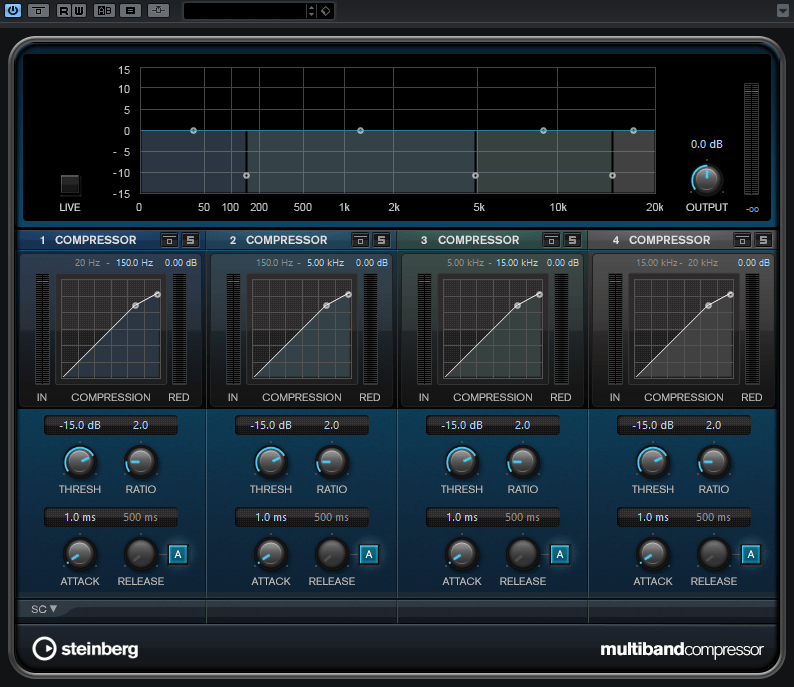Screen dimensions: 794x687
Task: Click band 1 RELEASE knob
Action: tap(141, 554)
